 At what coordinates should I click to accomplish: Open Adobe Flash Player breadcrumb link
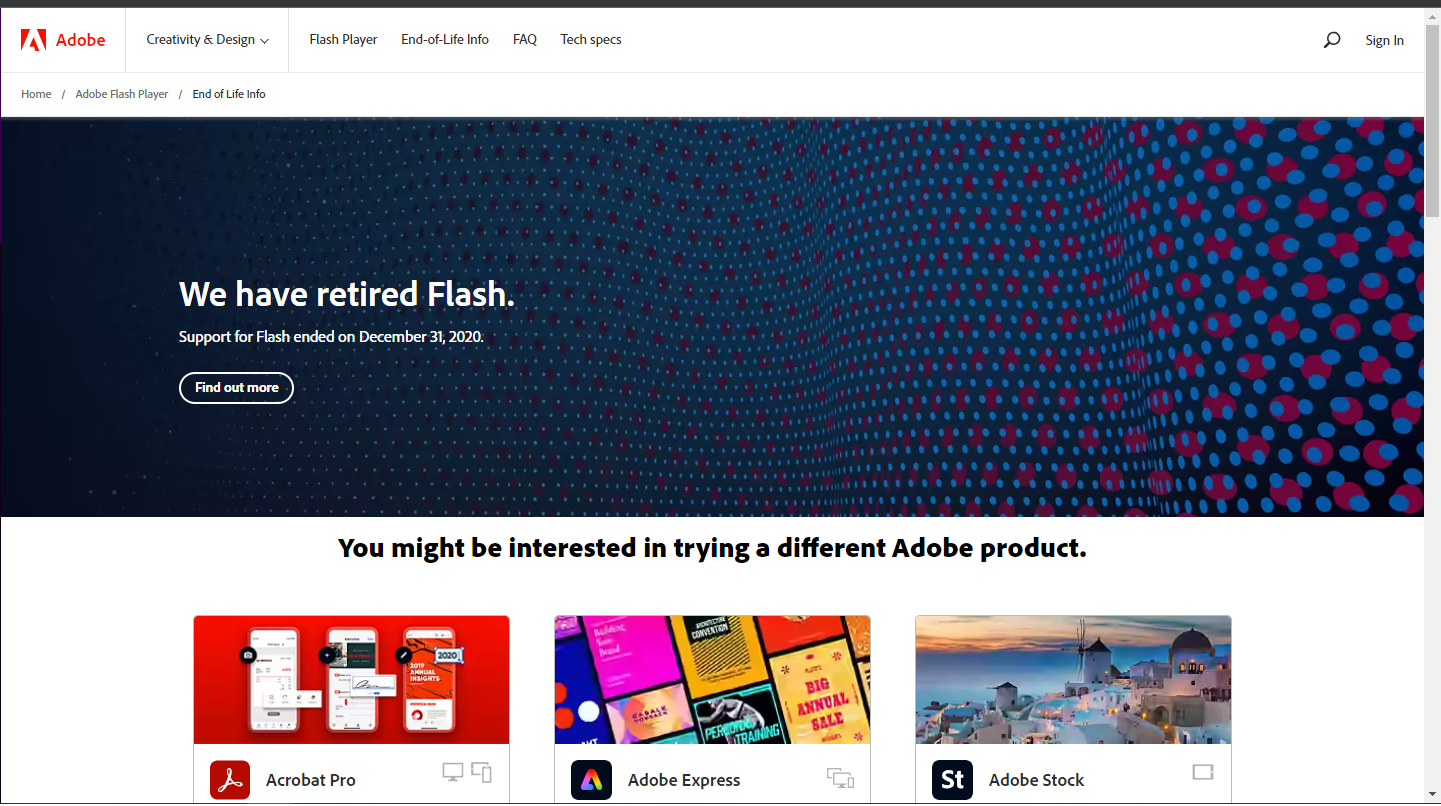click(122, 94)
